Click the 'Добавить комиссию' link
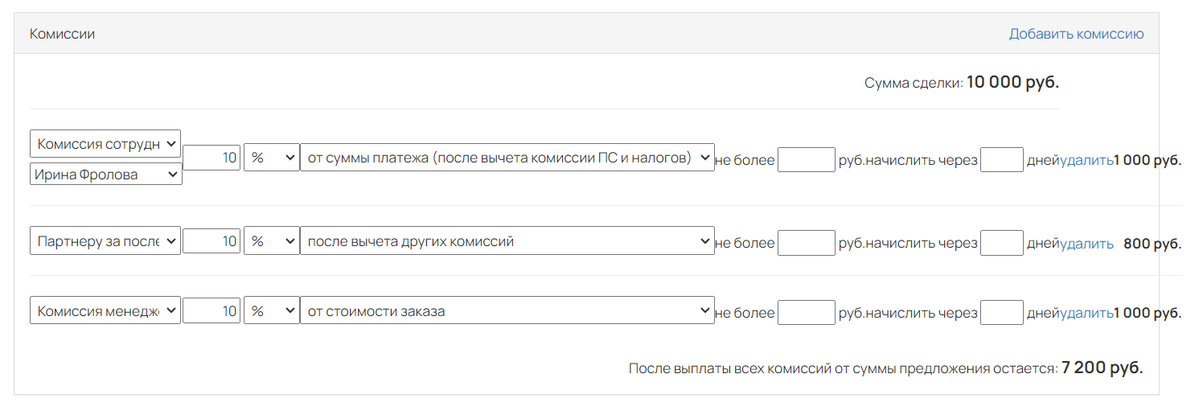This screenshot has height=415, width=1199. click(1076, 34)
